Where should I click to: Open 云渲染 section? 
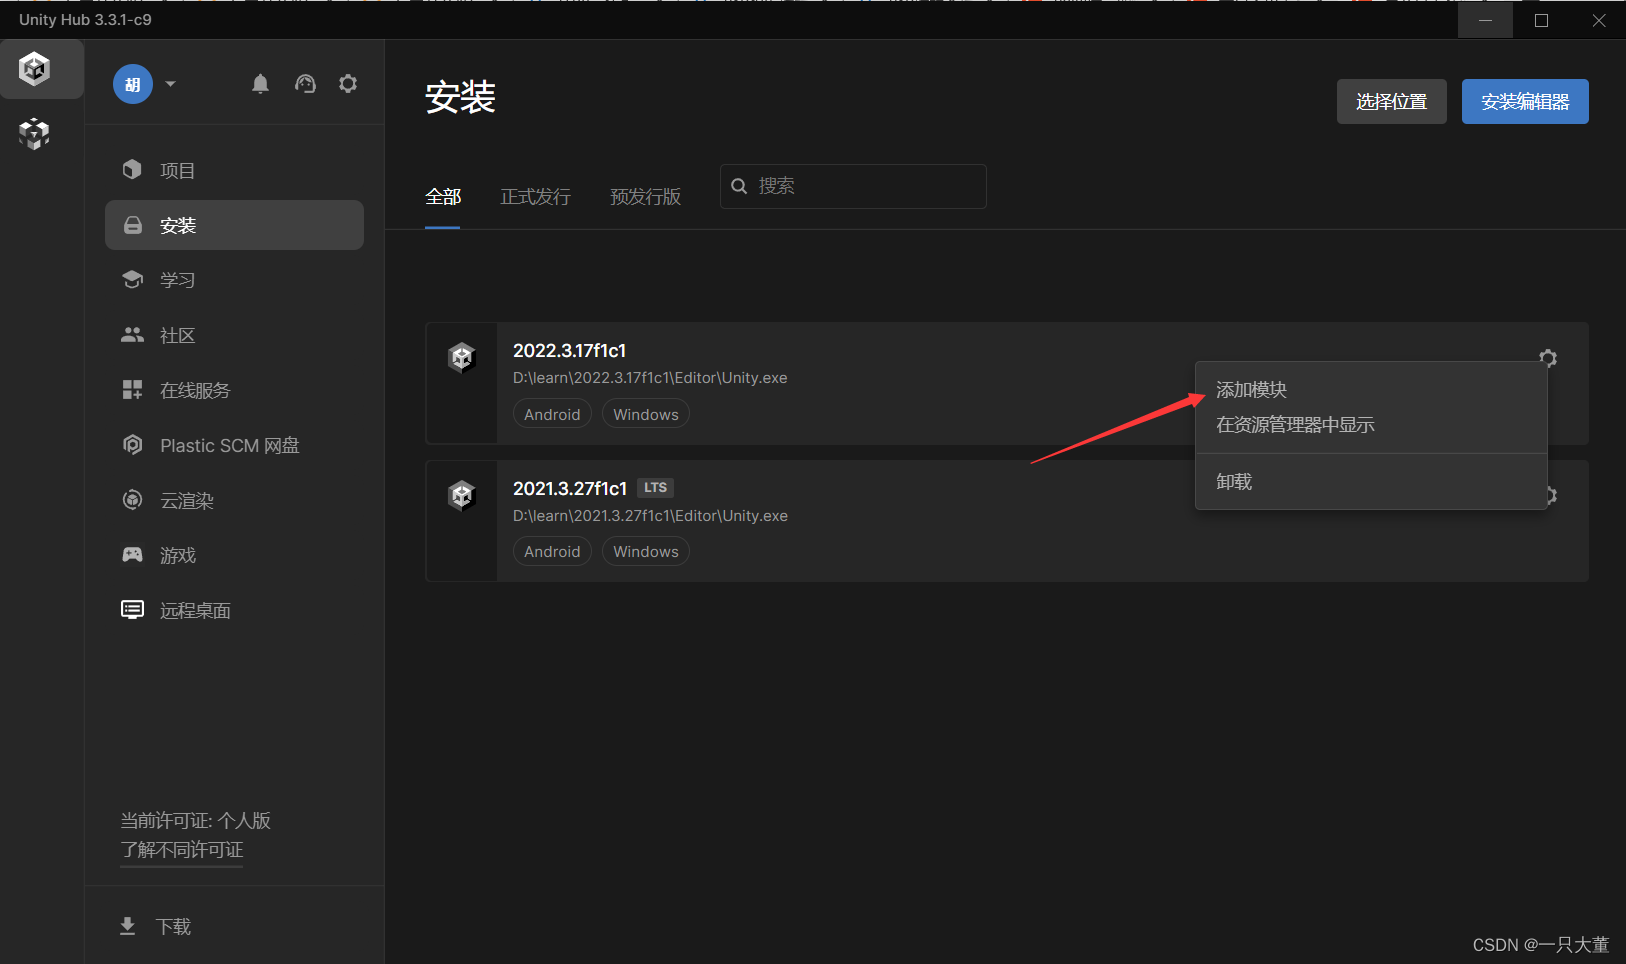point(234,500)
